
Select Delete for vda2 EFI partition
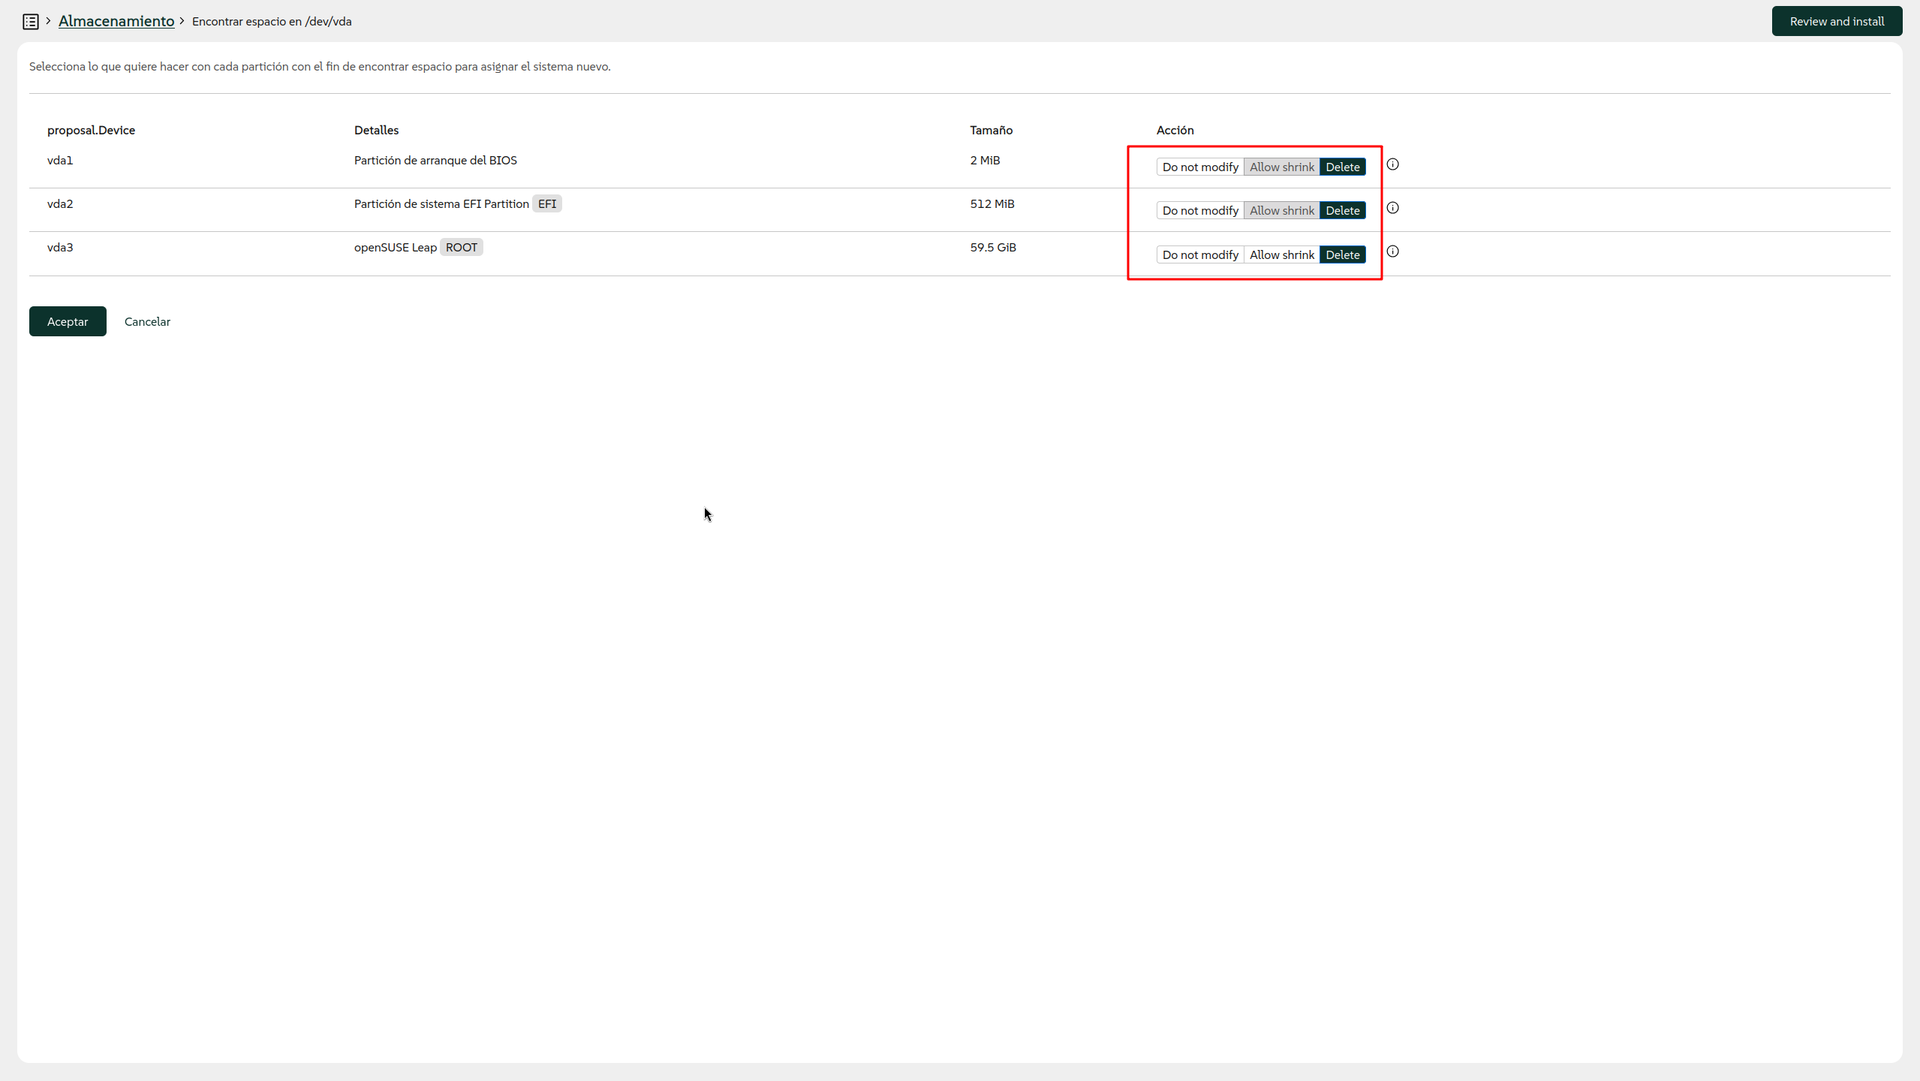(x=1342, y=211)
